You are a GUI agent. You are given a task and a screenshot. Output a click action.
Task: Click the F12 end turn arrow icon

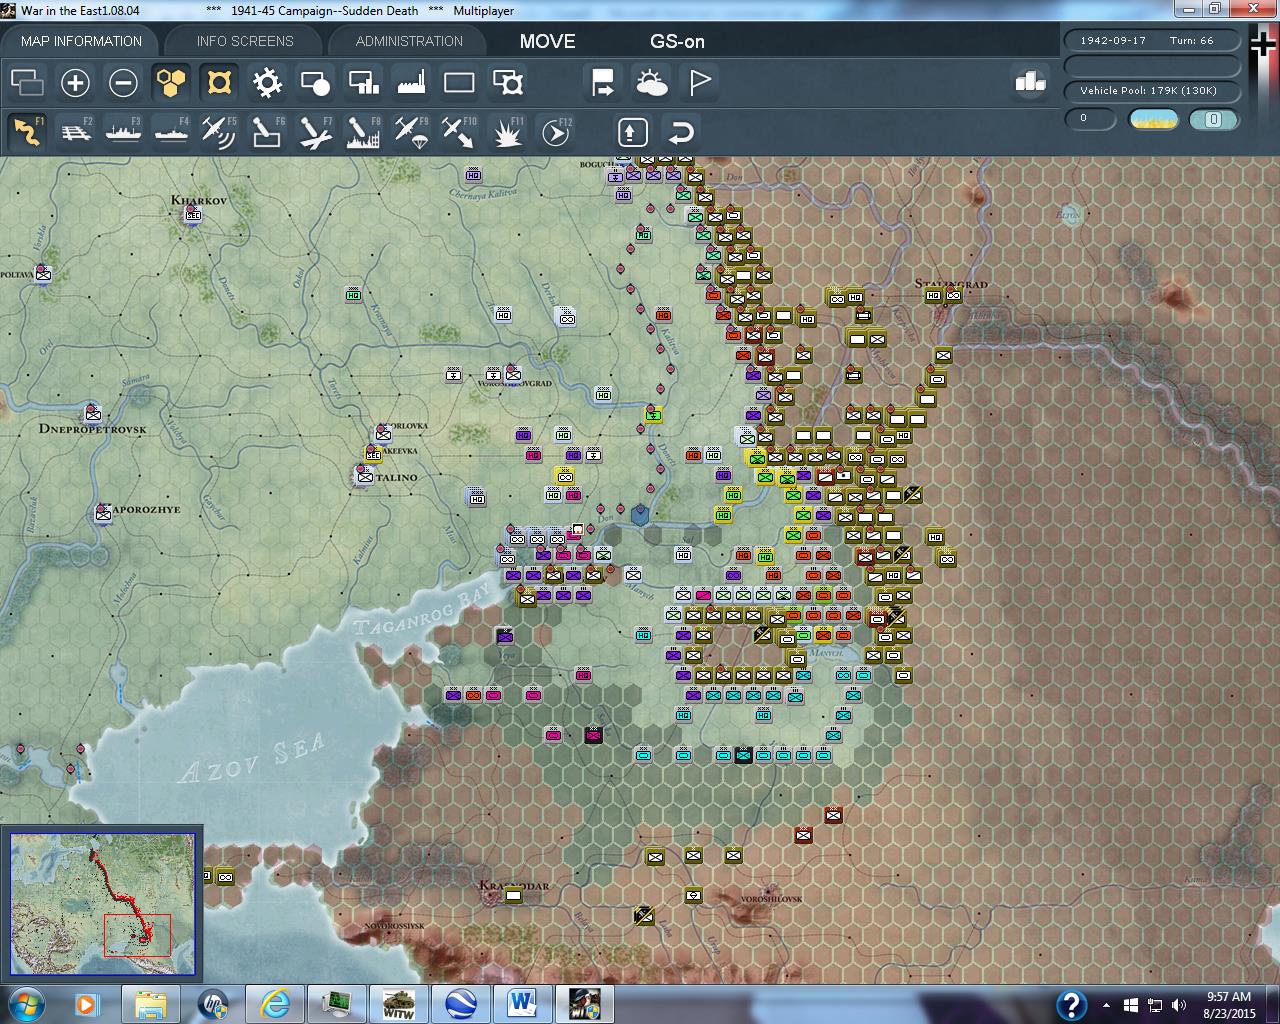tap(555, 132)
